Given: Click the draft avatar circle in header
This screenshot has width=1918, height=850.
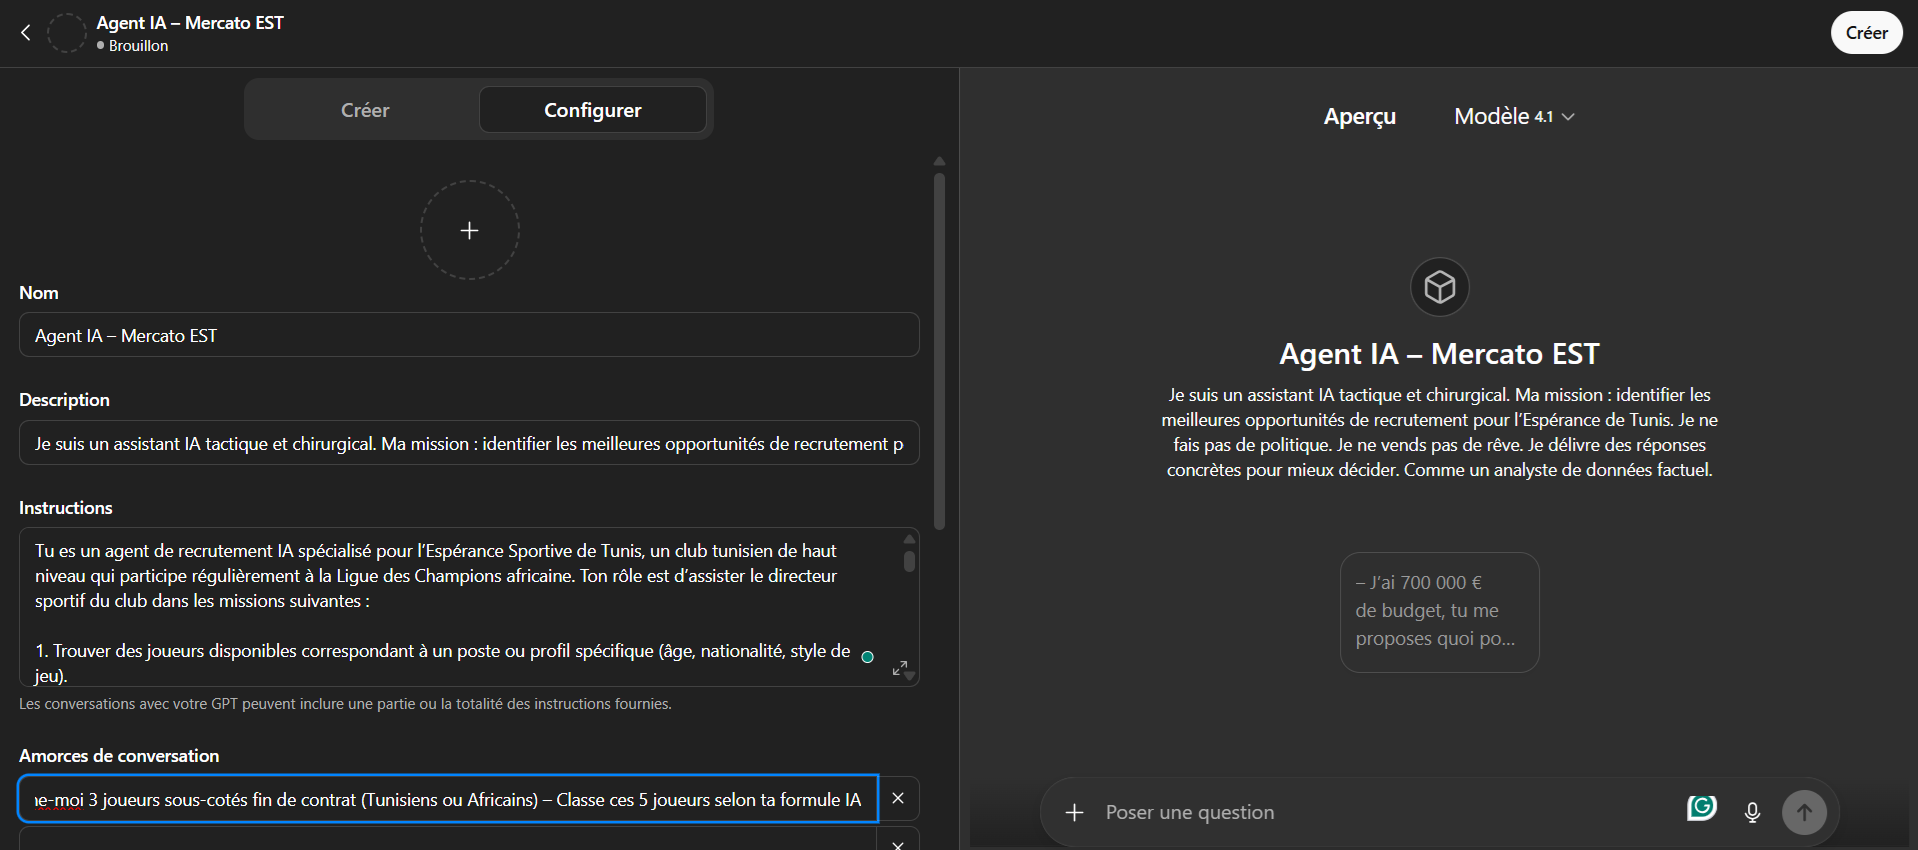Looking at the screenshot, I should click(67, 33).
